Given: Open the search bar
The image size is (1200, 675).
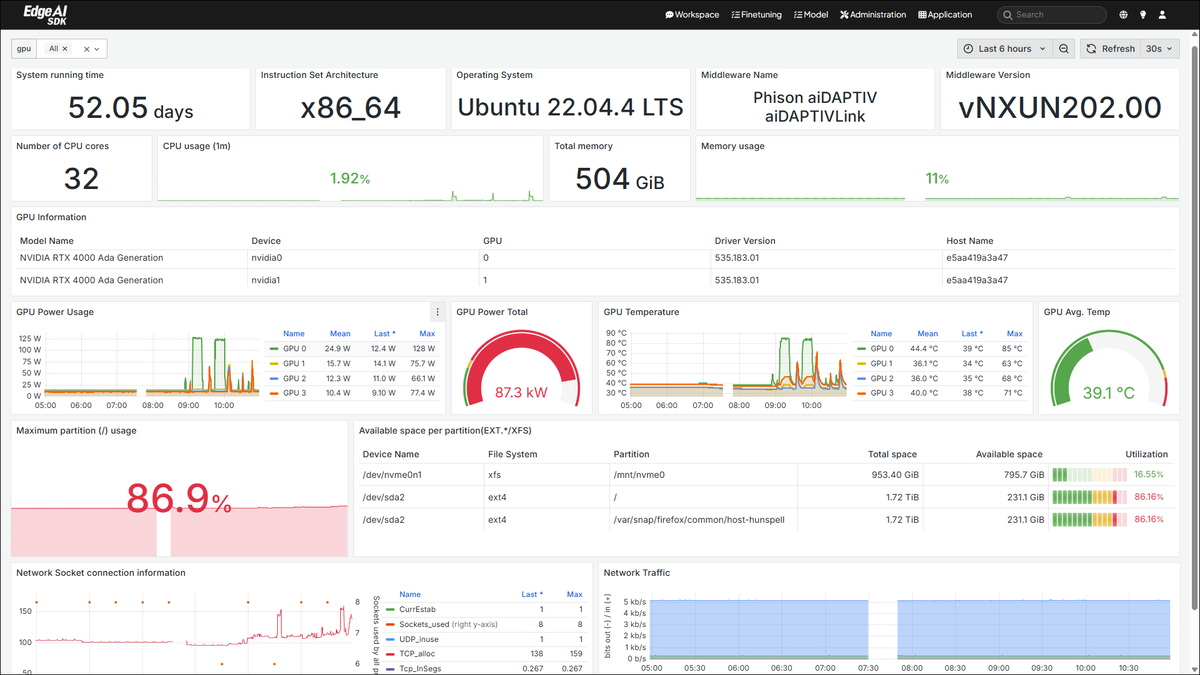Looking at the screenshot, I should tap(1051, 14).
